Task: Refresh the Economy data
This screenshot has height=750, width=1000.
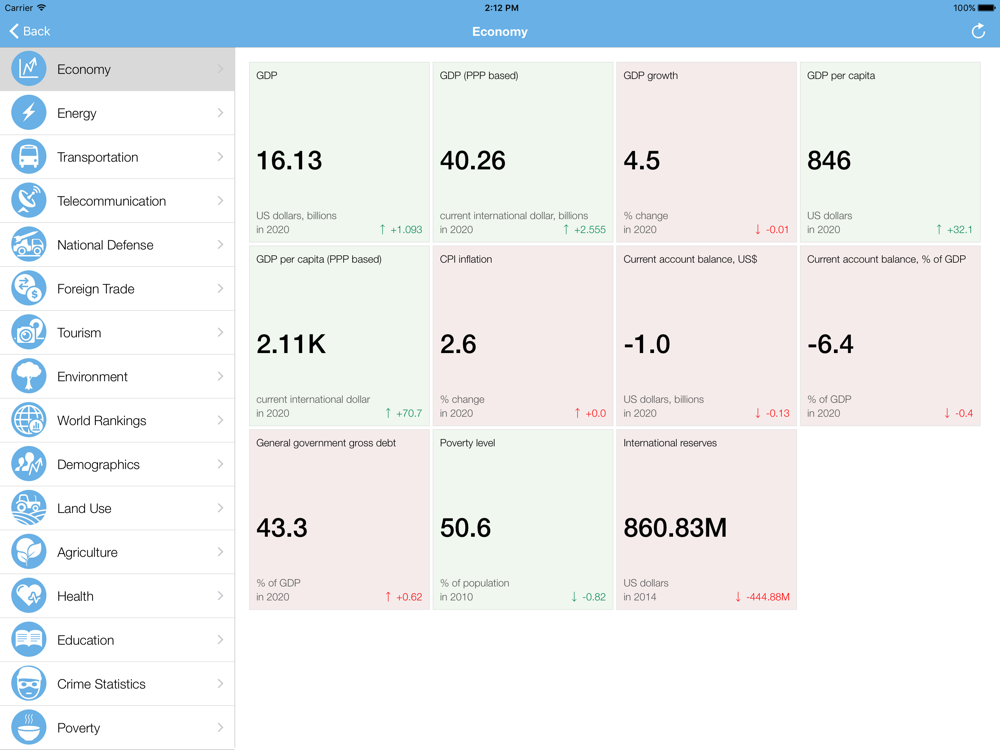Action: [978, 31]
